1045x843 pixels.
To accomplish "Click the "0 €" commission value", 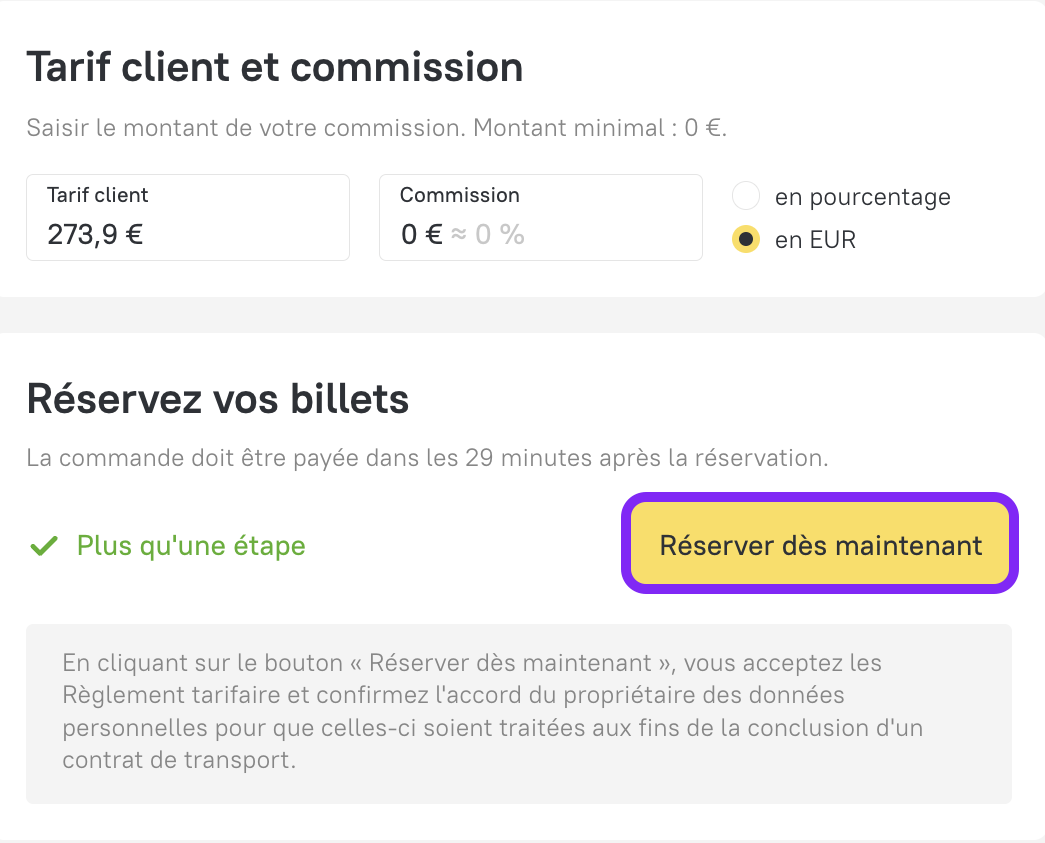I will pos(421,234).
